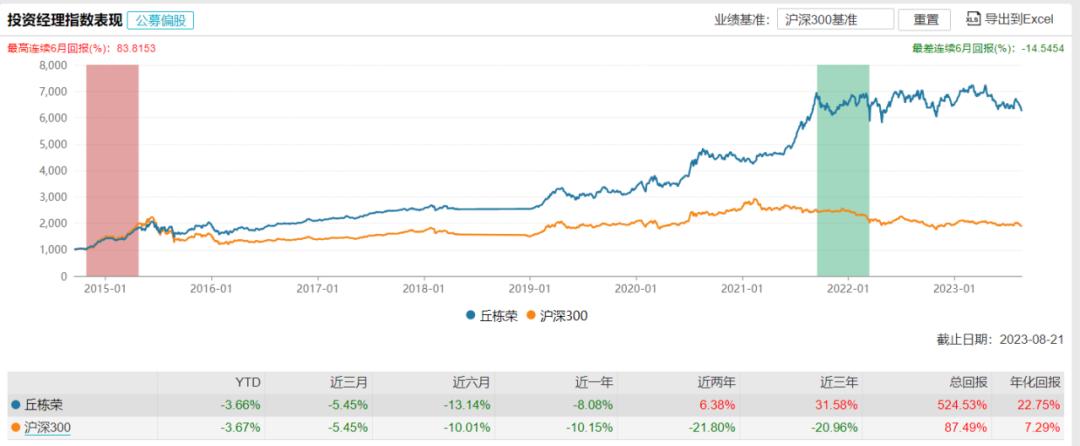
Task: Click the Excel export file icon
Action: tap(974, 19)
